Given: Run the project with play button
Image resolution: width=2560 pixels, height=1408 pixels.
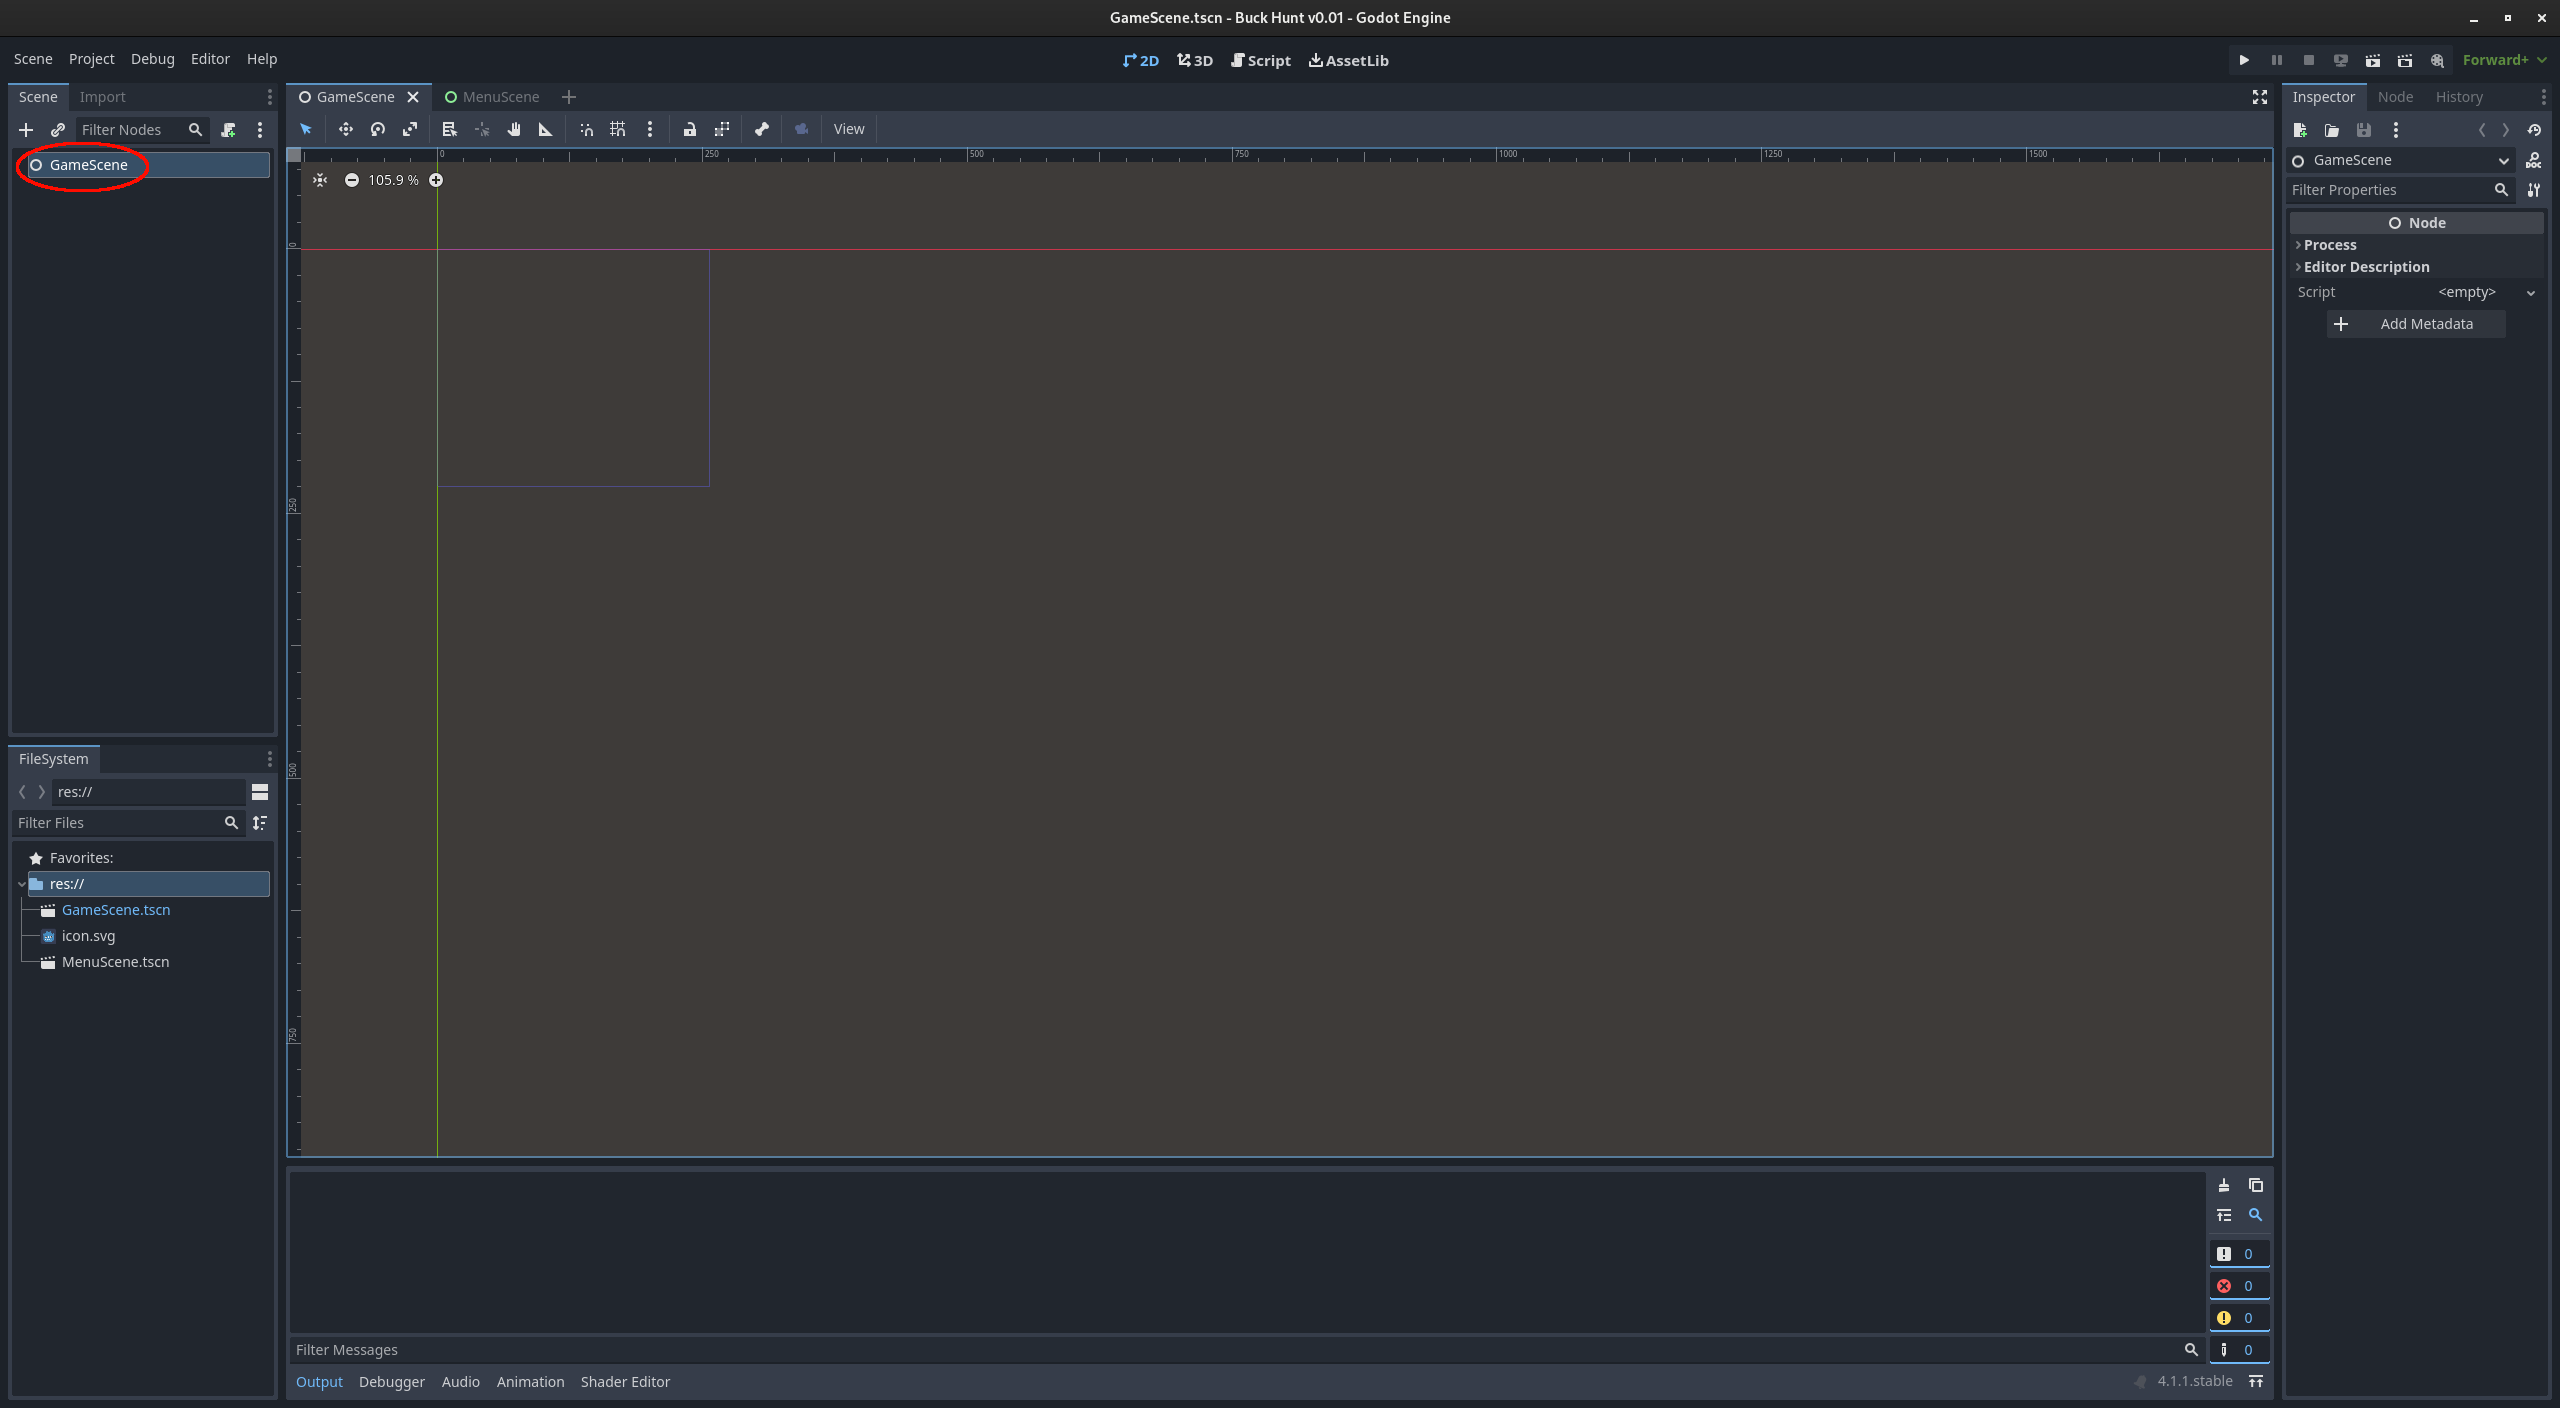Looking at the screenshot, I should (x=2244, y=60).
